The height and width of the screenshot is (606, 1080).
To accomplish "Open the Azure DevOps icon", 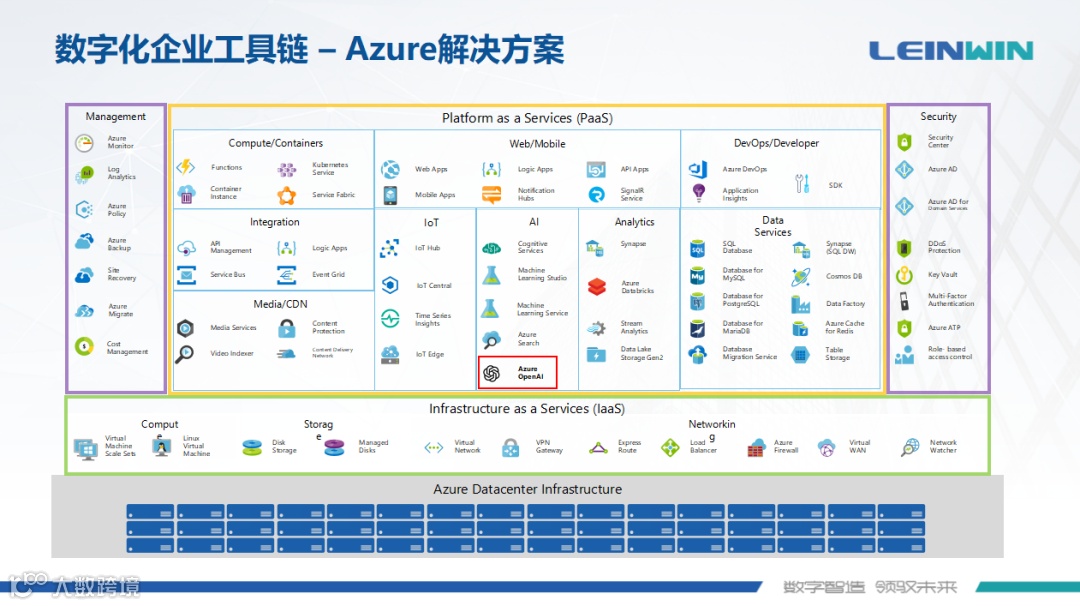I will (x=698, y=169).
